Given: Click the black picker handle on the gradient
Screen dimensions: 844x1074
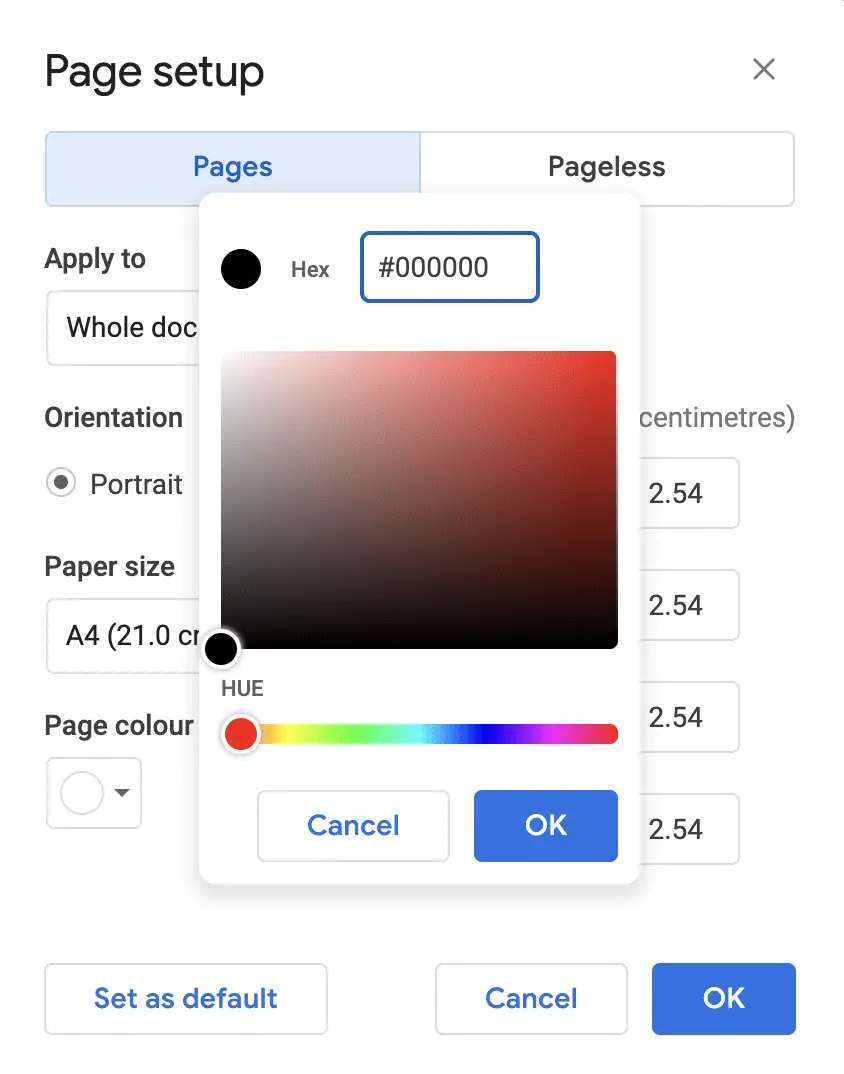Looking at the screenshot, I should [221, 649].
